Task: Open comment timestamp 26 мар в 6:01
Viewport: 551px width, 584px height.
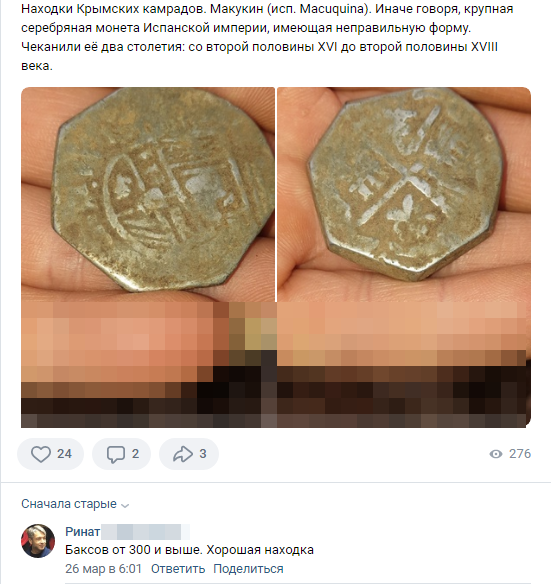Action: [x=103, y=569]
